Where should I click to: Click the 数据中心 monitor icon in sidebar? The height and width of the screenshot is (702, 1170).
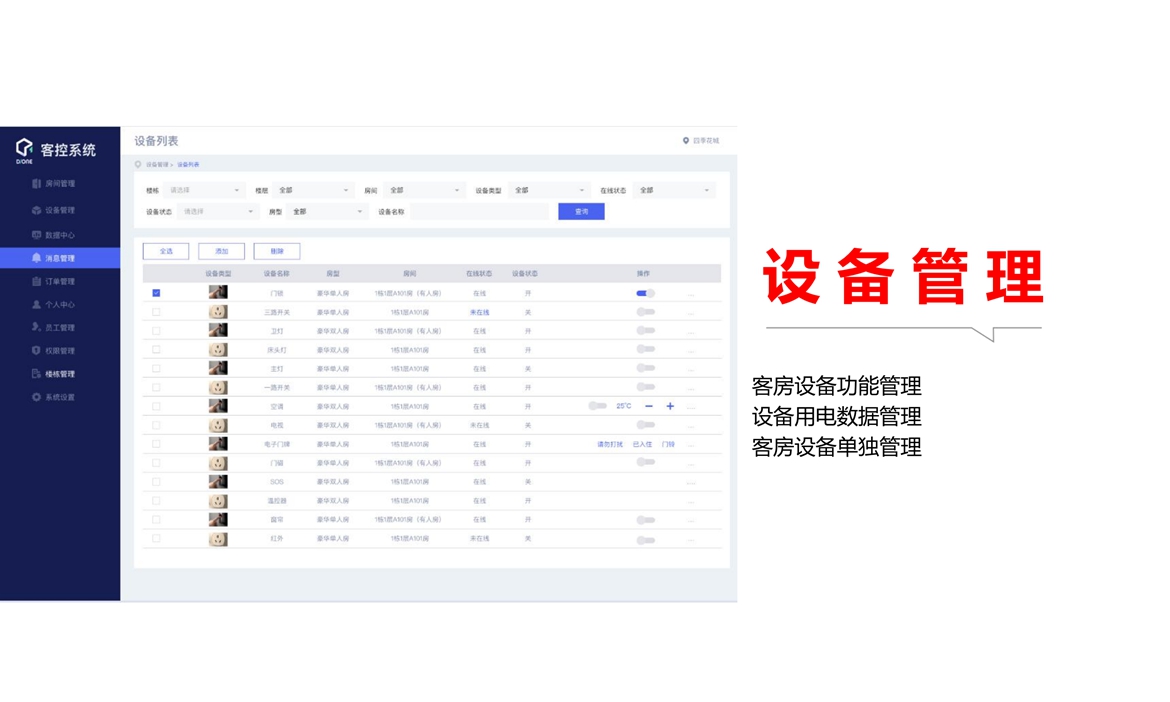(x=37, y=235)
